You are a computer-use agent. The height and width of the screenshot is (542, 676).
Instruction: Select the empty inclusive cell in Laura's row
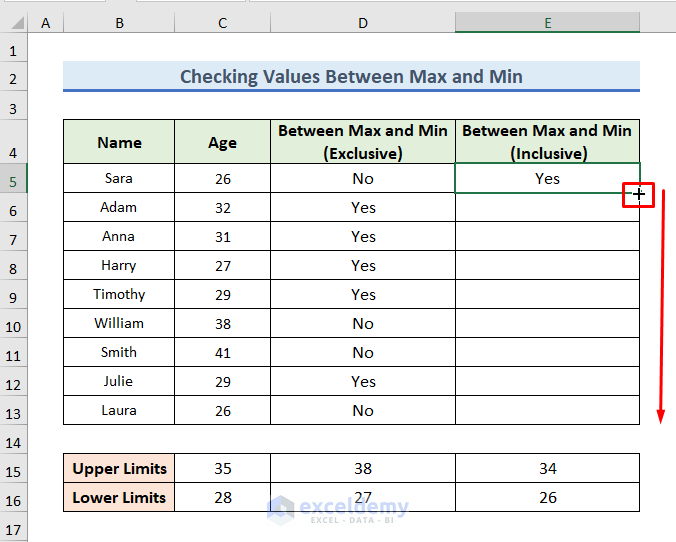pyautogui.click(x=548, y=410)
